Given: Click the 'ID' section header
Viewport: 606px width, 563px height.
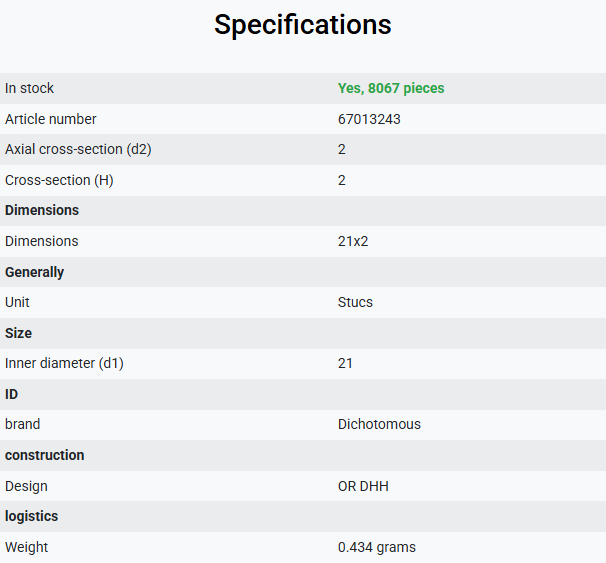Looking at the screenshot, I should click(x=12, y=394).
